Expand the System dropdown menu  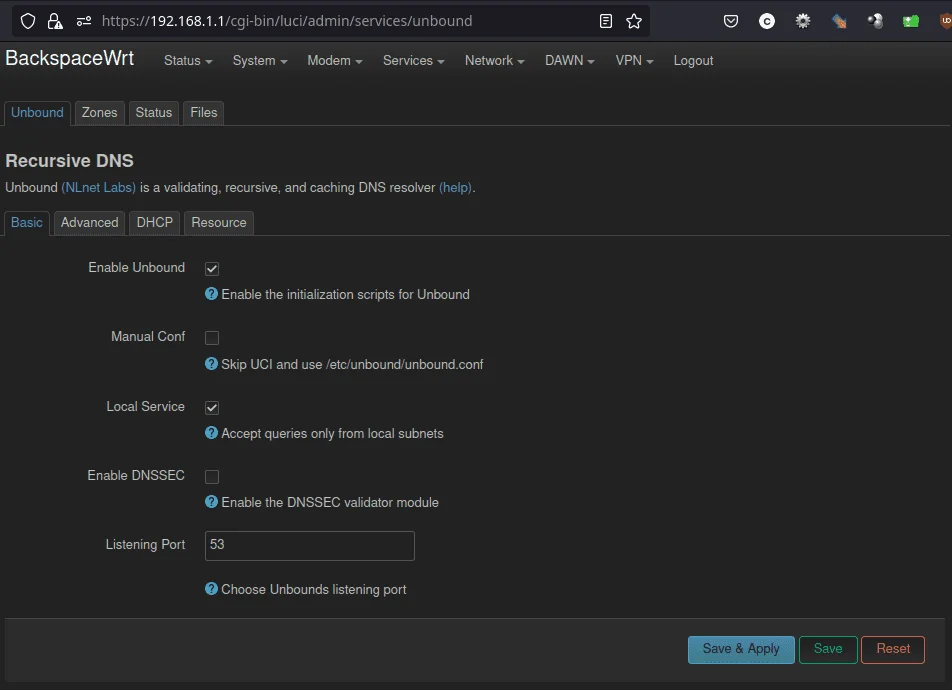[x=260, y=61]
